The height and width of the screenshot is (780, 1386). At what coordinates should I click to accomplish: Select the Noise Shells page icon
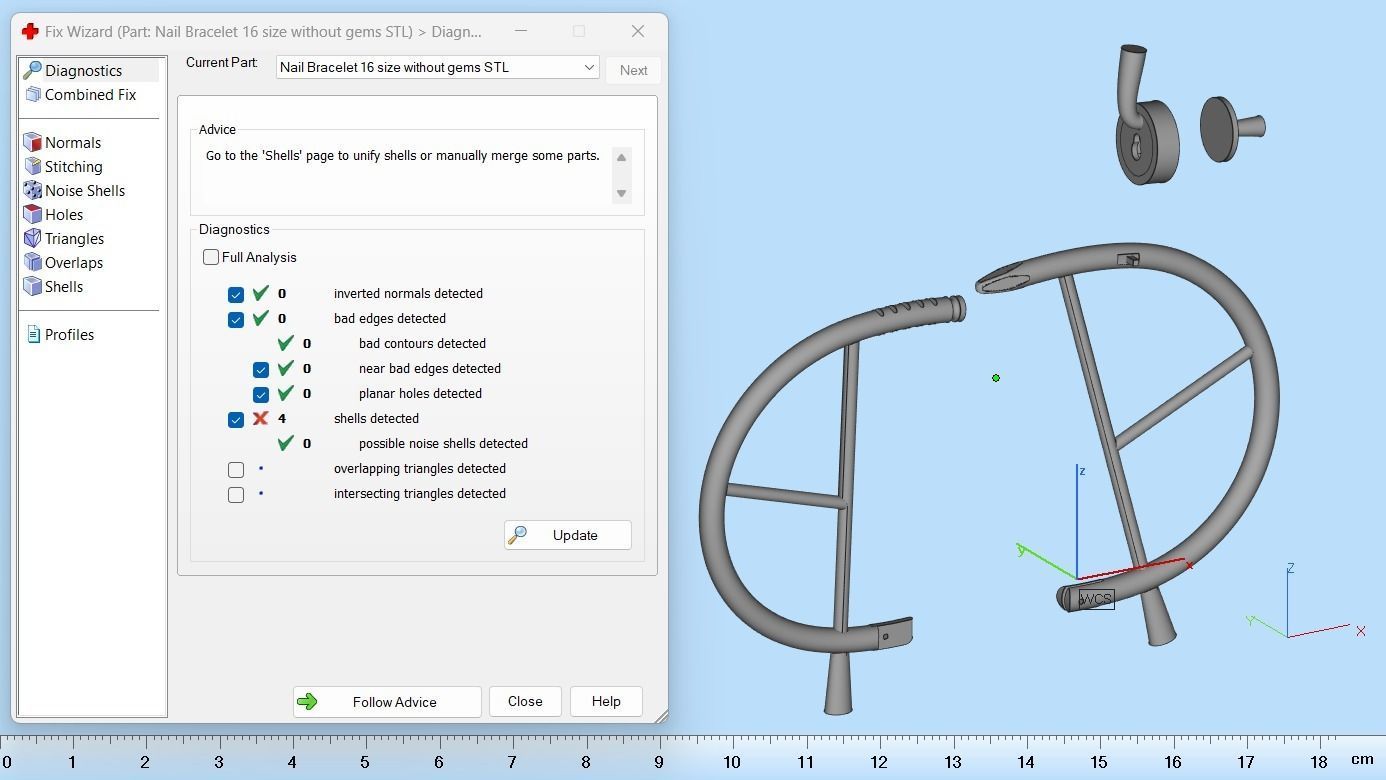[x=33, y=190]
